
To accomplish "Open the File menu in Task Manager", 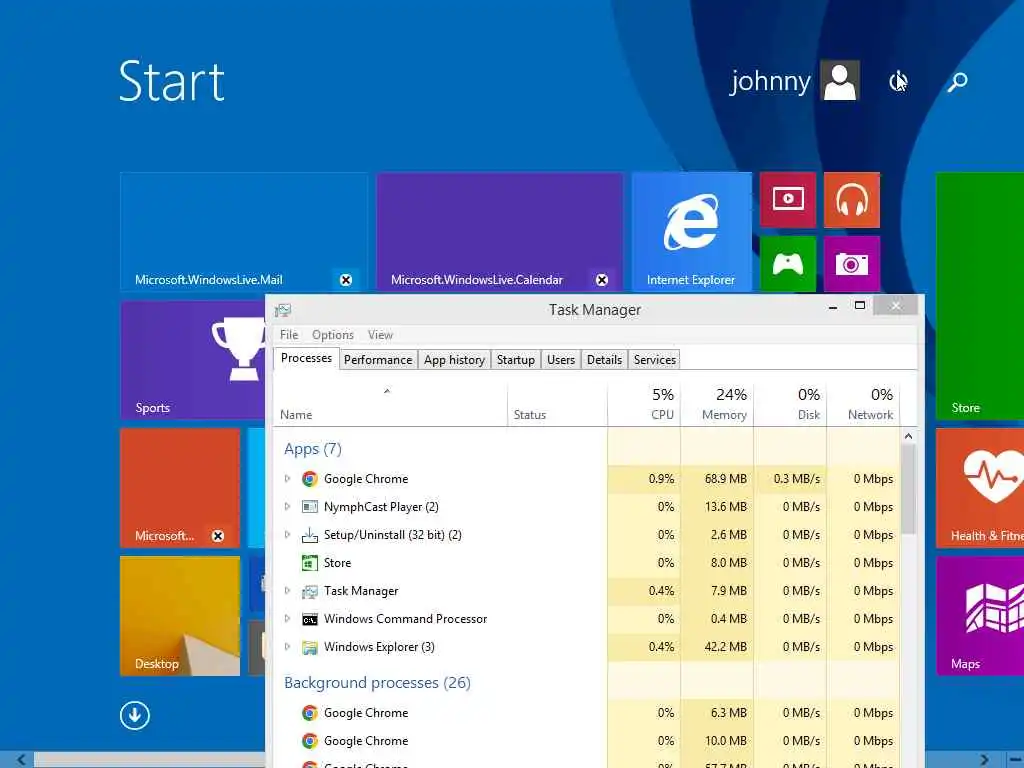I will pos(289,334).
